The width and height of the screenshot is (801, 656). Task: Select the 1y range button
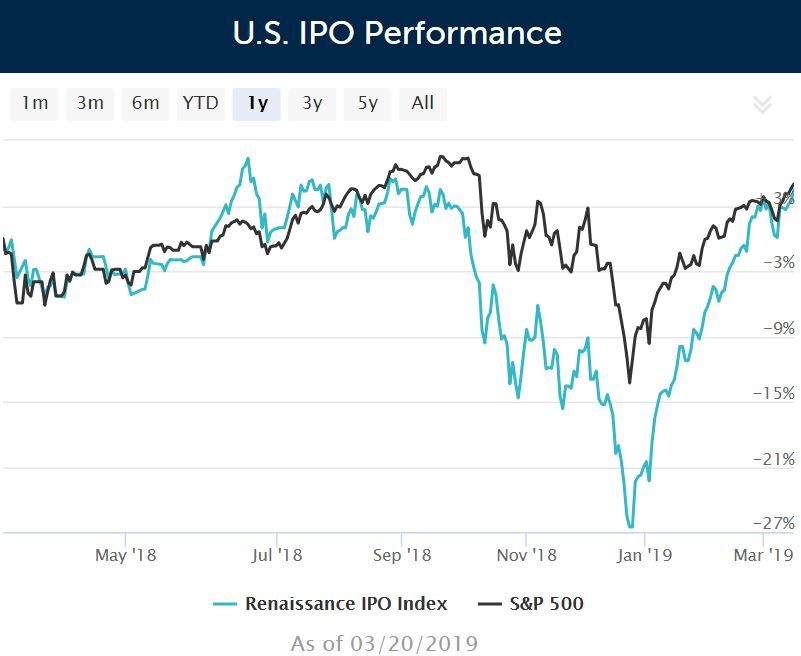pos(257,103)
